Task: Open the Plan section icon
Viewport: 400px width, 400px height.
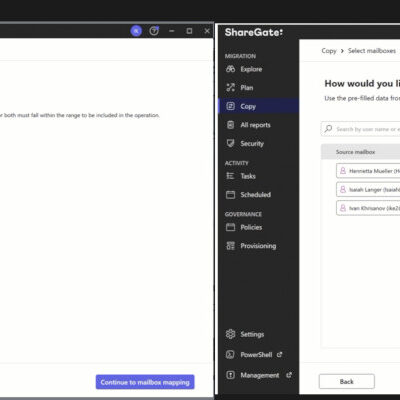Action: 230,88
